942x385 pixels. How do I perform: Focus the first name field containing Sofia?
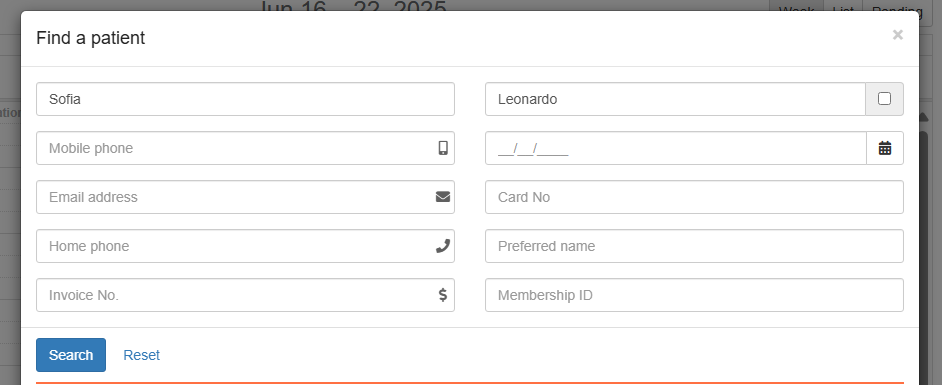pos(245,99)
